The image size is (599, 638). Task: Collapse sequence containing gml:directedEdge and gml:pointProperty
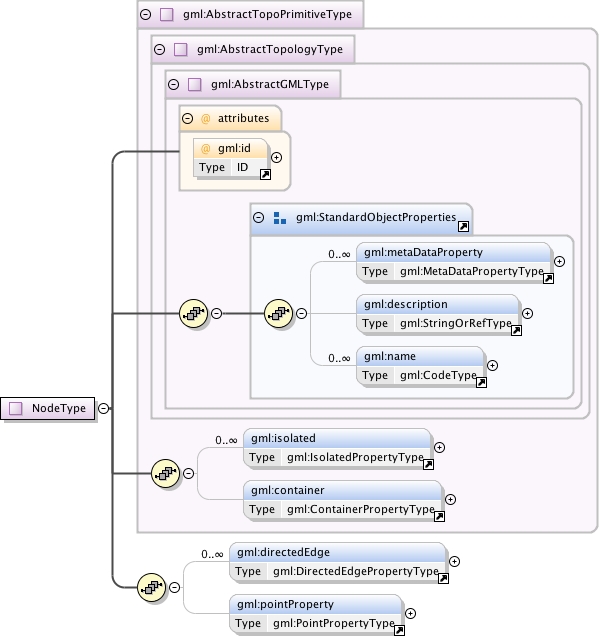click(x=175, y=588)
